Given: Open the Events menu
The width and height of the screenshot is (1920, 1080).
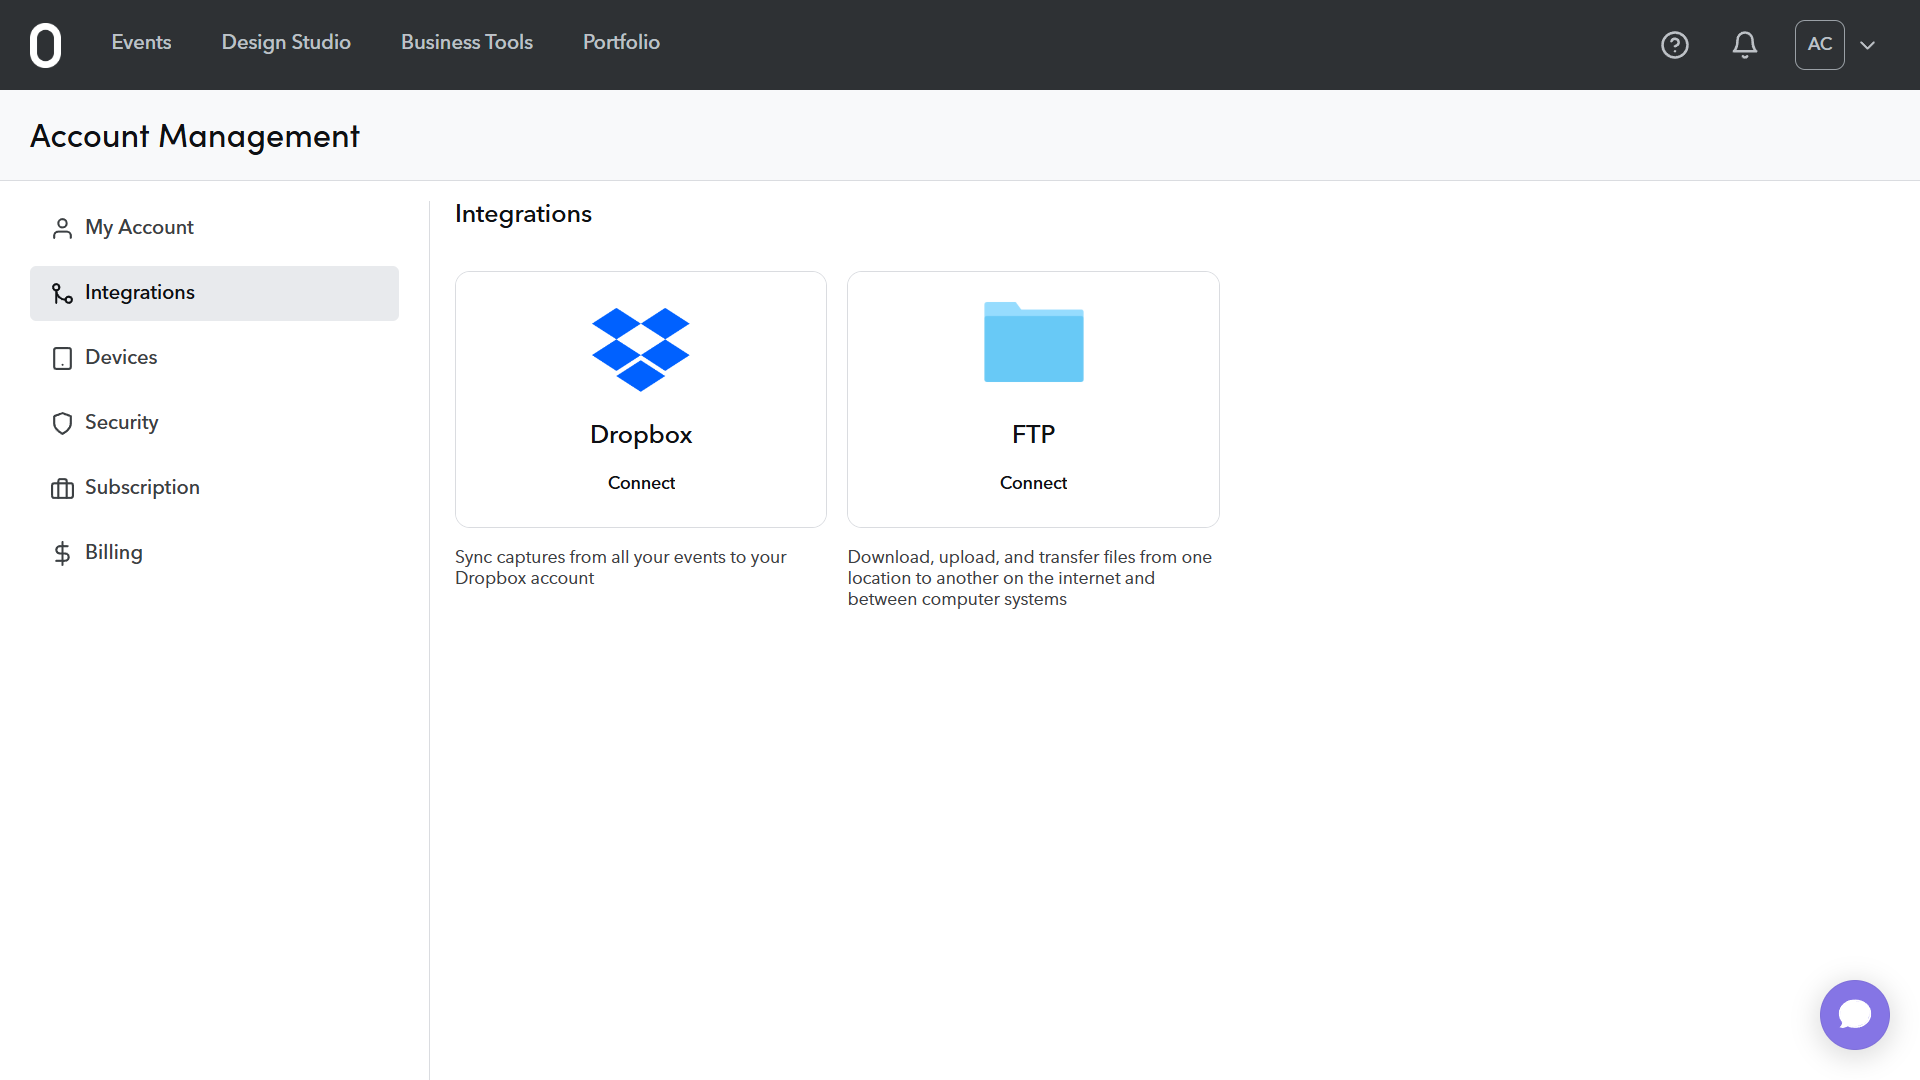Looking at the screenshot, I should pyautogui.click(x=141, y=43).
